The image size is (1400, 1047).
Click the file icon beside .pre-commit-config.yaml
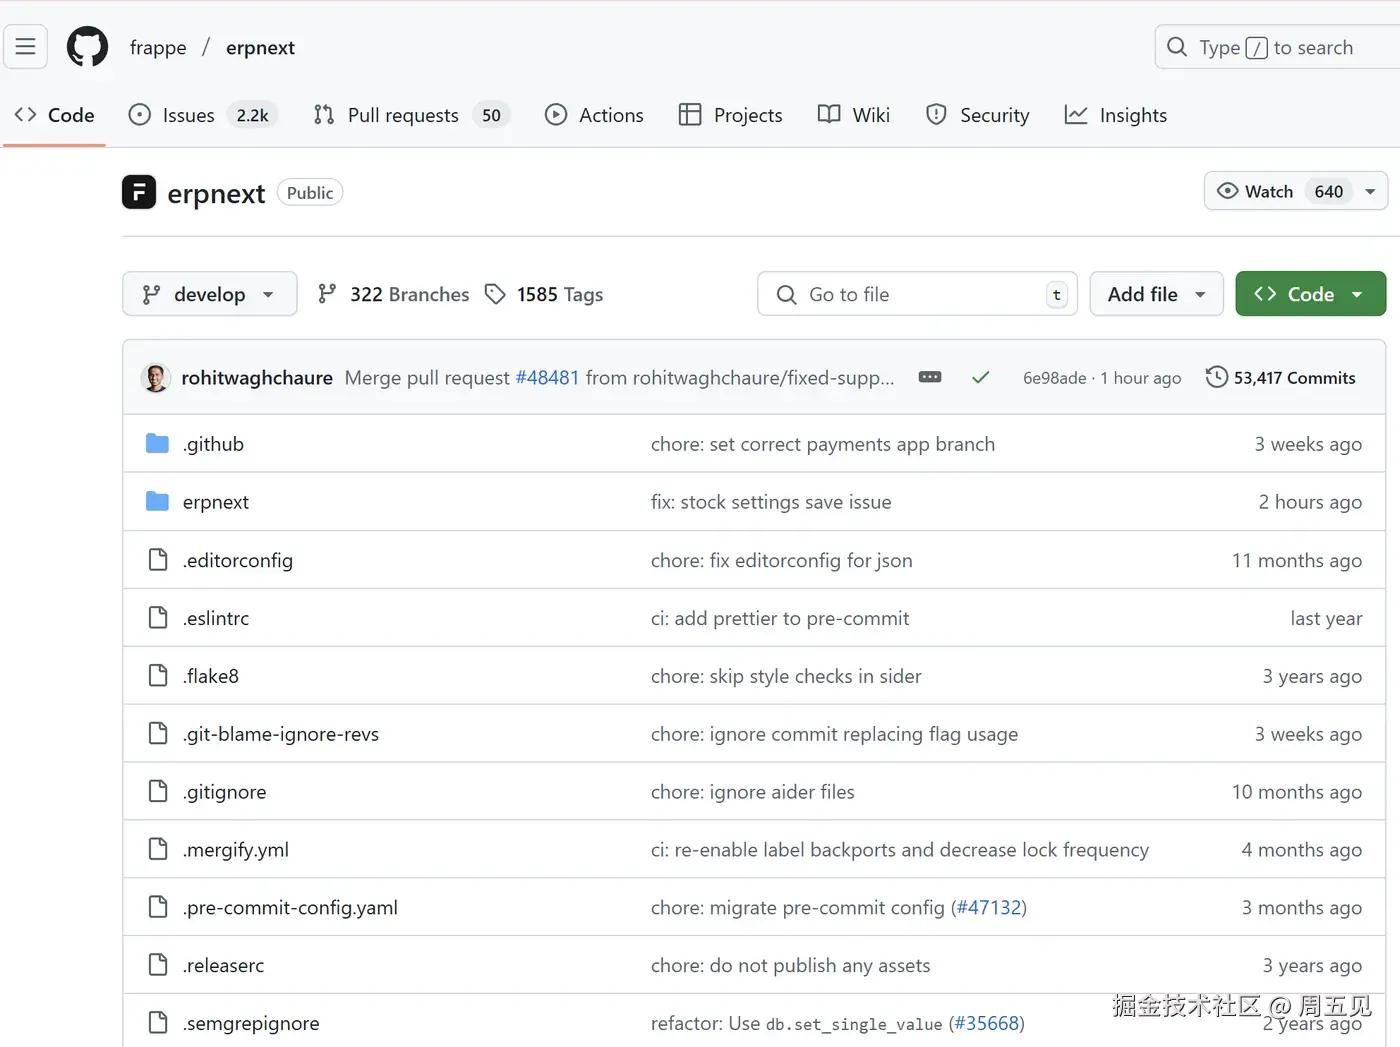157,908
